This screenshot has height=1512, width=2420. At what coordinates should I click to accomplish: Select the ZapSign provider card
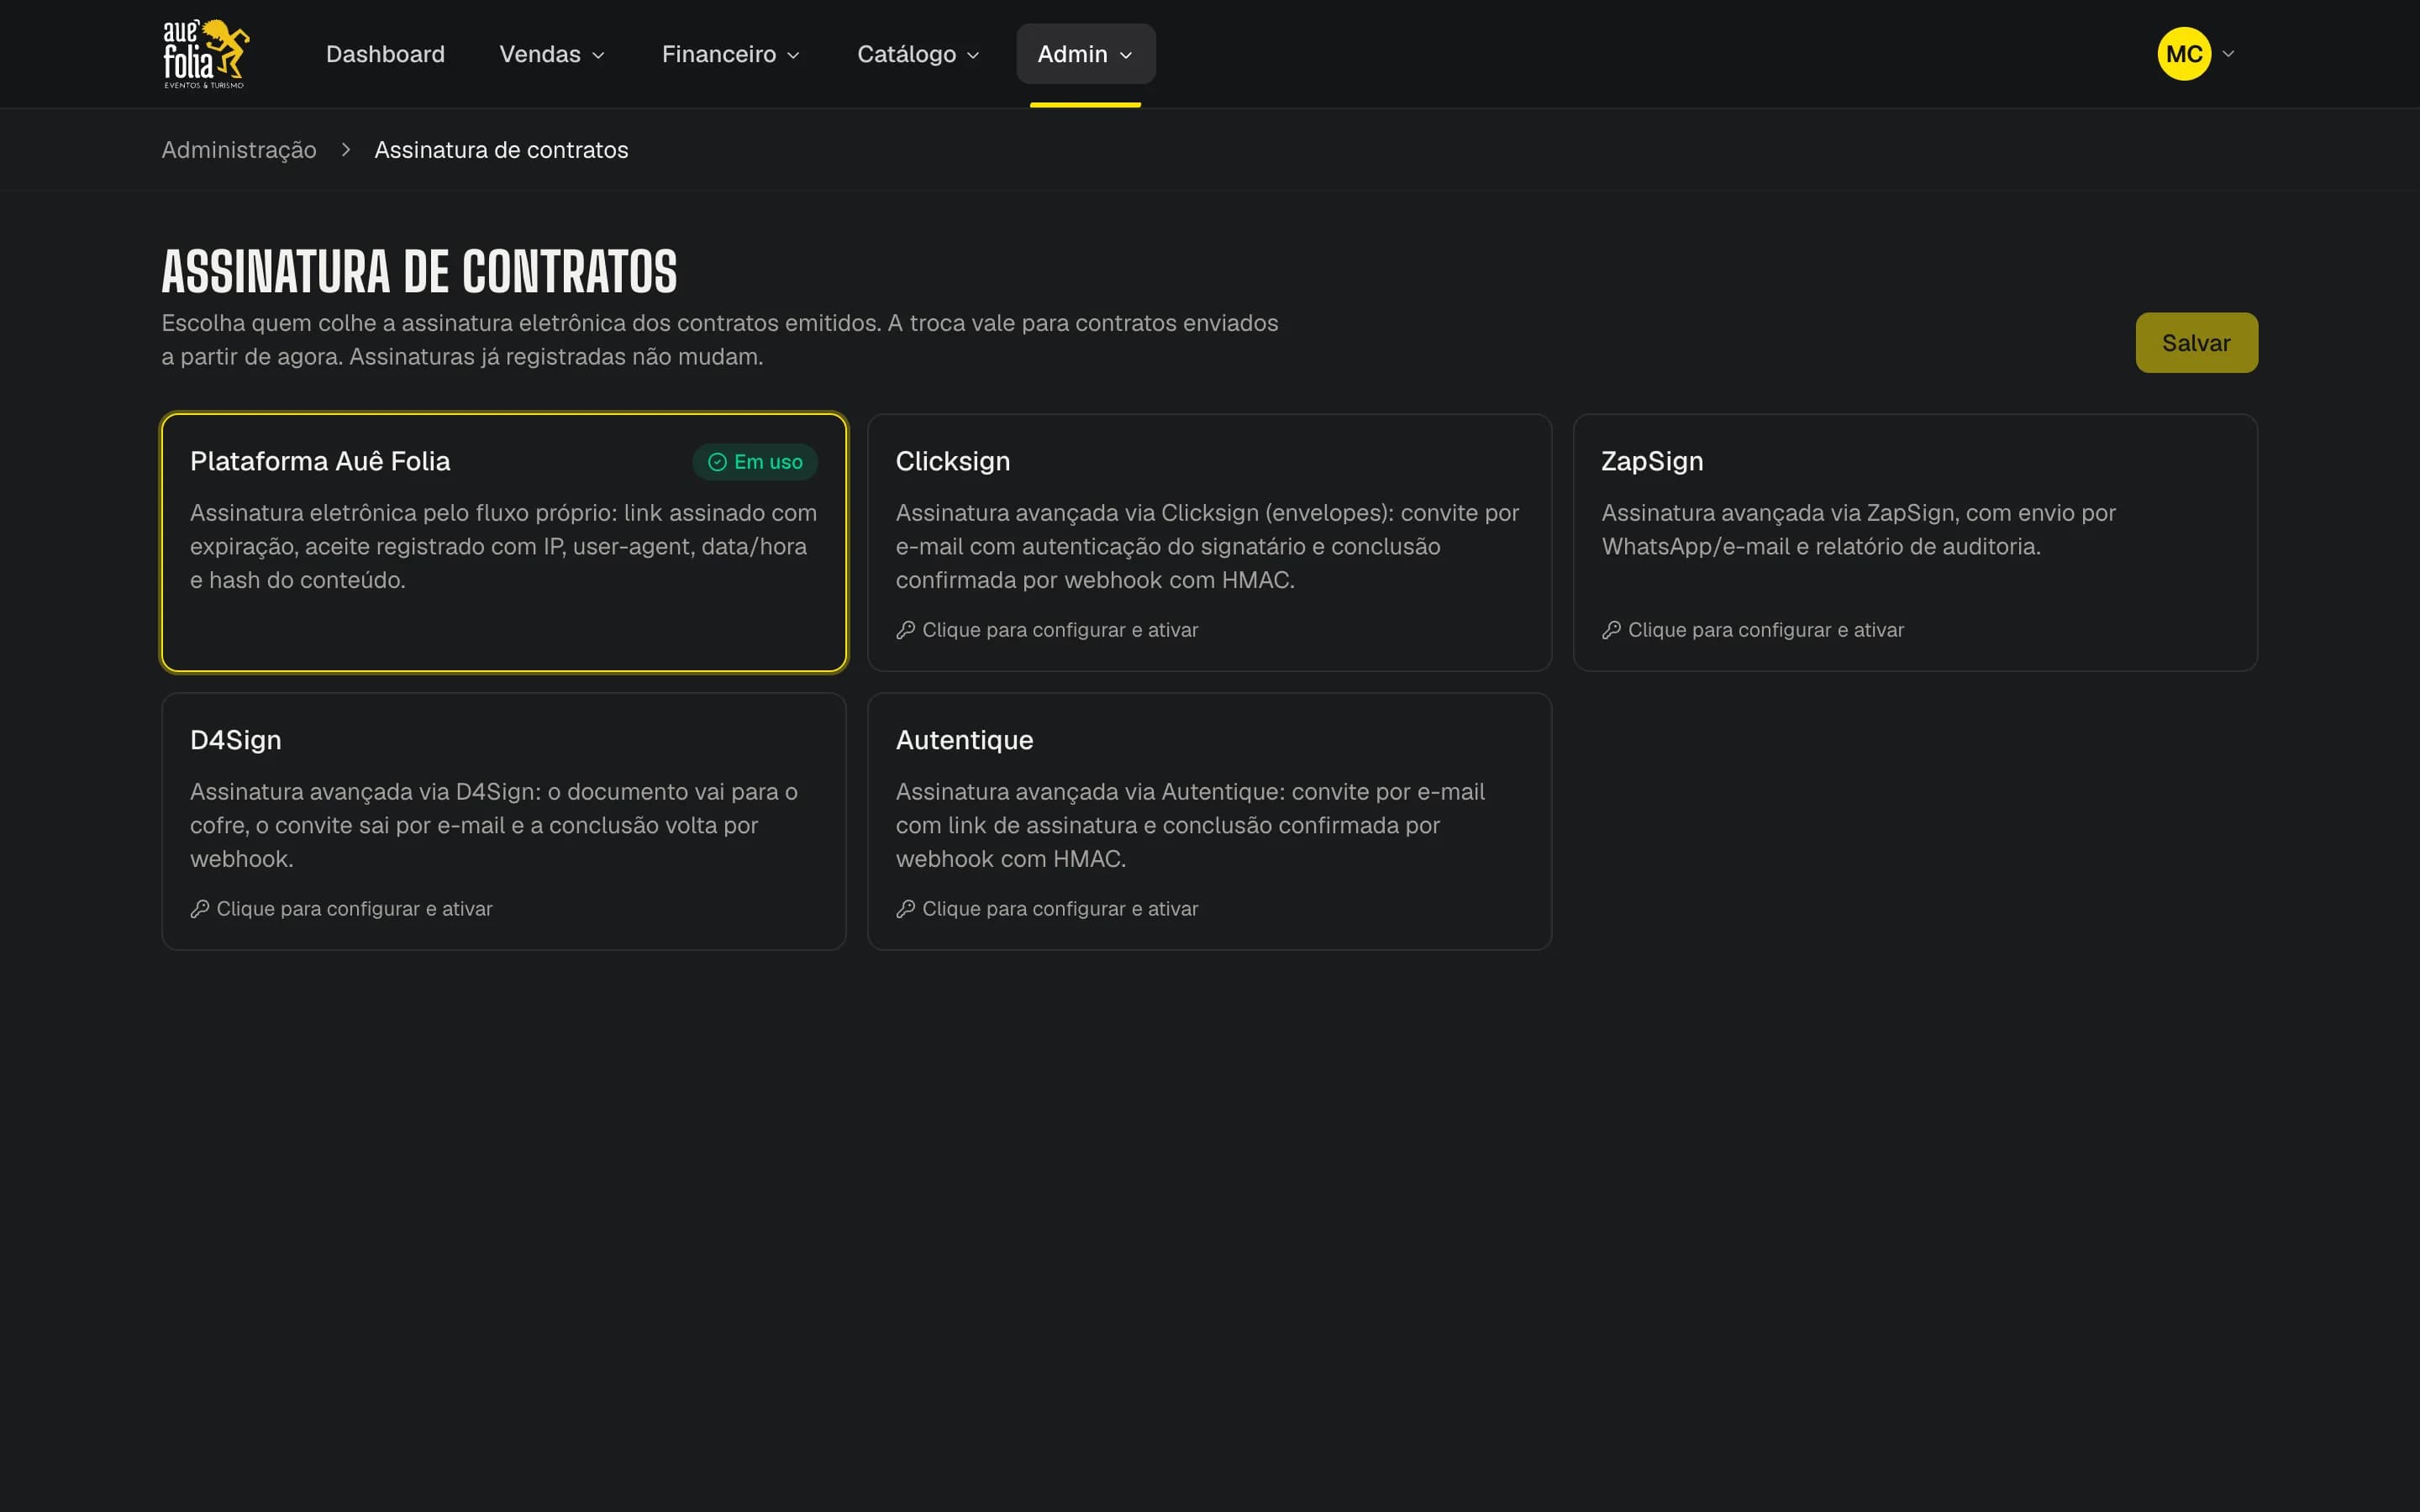[x=1915, y=543]
